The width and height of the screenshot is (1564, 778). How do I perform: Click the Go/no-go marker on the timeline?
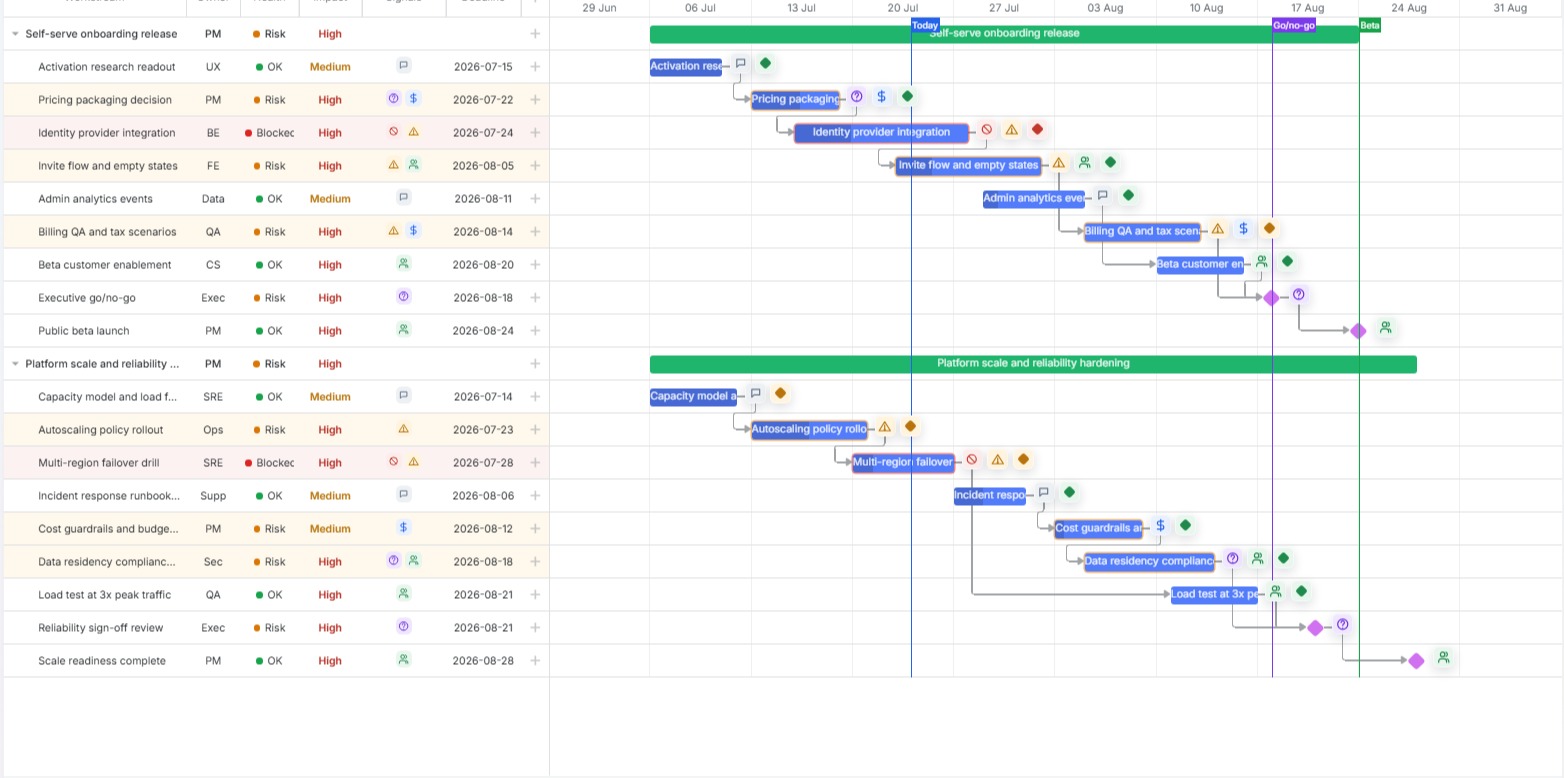pos(1294,26)
